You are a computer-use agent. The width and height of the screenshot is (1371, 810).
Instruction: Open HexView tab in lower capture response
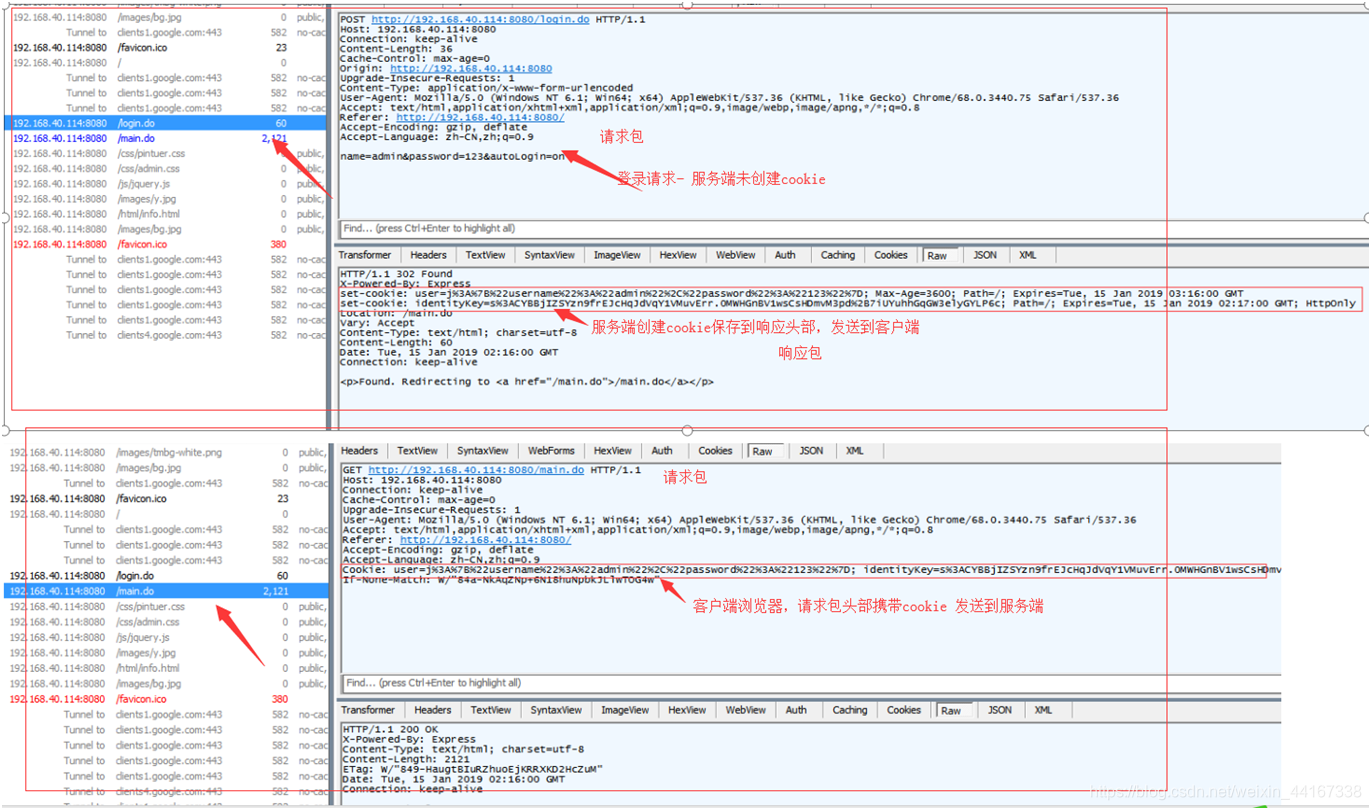tap(687, 710)
